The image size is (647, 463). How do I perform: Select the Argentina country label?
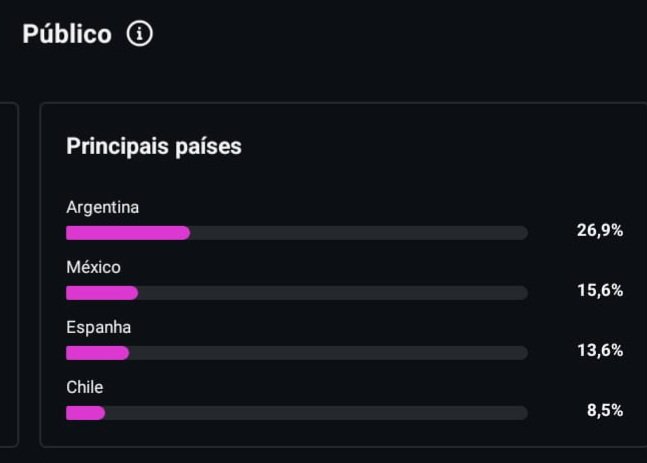click(x=103, y=208)
